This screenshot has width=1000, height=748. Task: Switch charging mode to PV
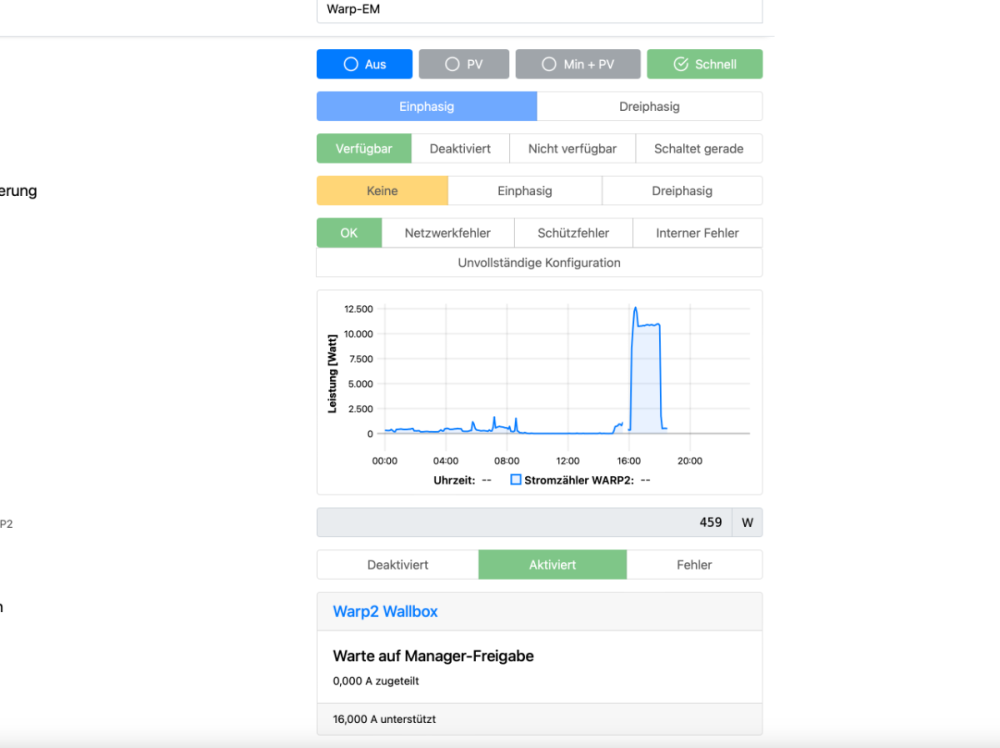tap(464, 64)
